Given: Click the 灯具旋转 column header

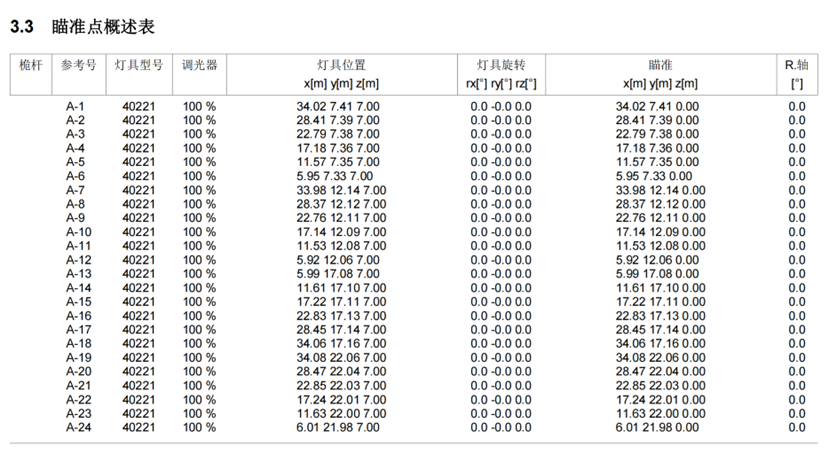Looking at the screenshot, I should point(501,66).
